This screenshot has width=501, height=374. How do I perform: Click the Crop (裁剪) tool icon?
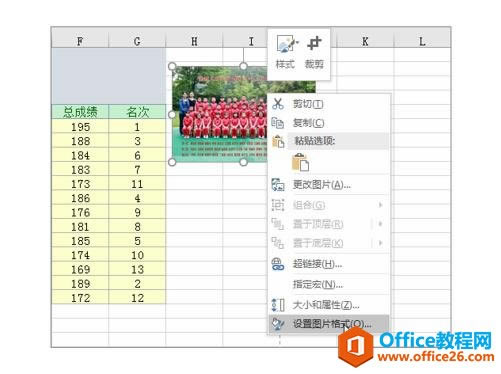(x=314, y=43)
